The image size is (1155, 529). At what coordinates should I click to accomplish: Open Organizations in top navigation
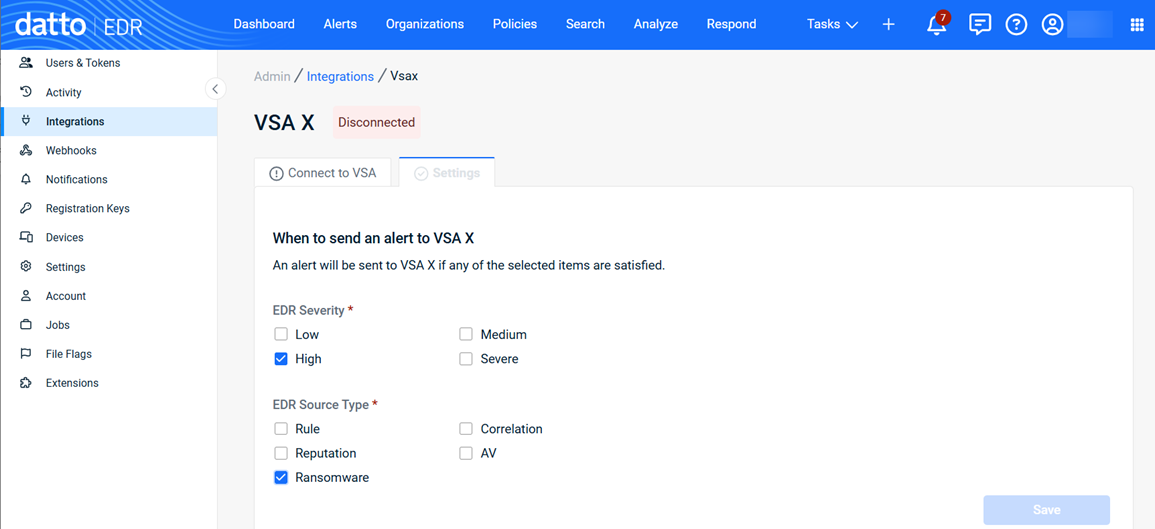click(x=424, y=24)
